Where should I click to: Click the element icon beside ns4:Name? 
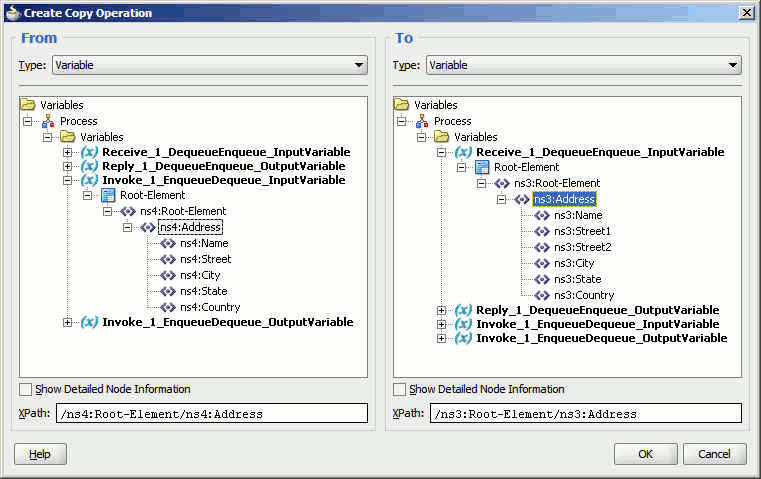(168, 243)
